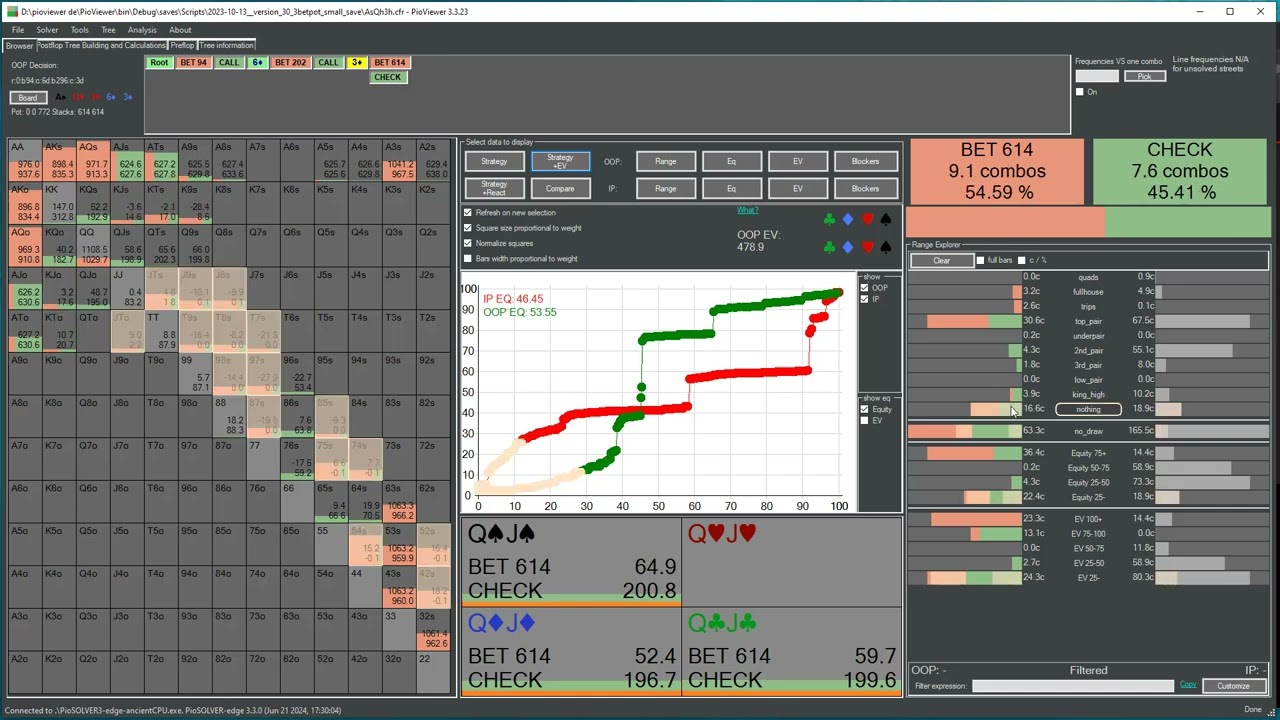Toggle Refresh on new selection checkbox
The width and height of the screenshot is (1280, 720).
(x=468, y=213)
